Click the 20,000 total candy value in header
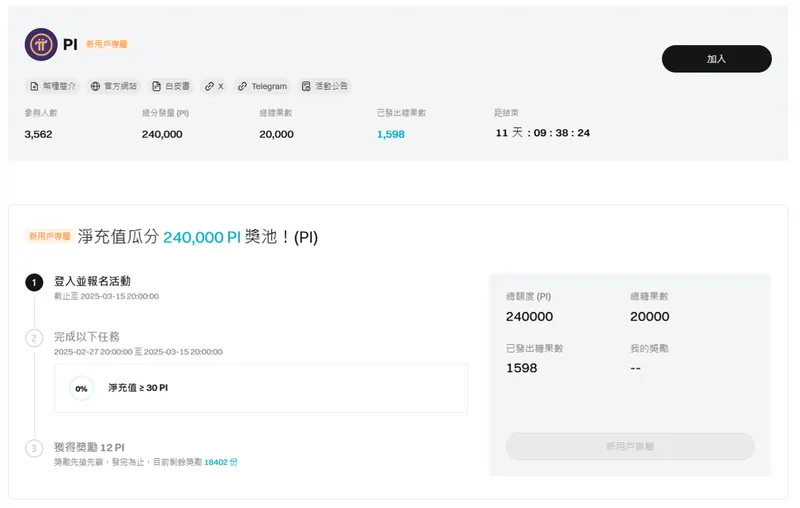 point(276,134)
